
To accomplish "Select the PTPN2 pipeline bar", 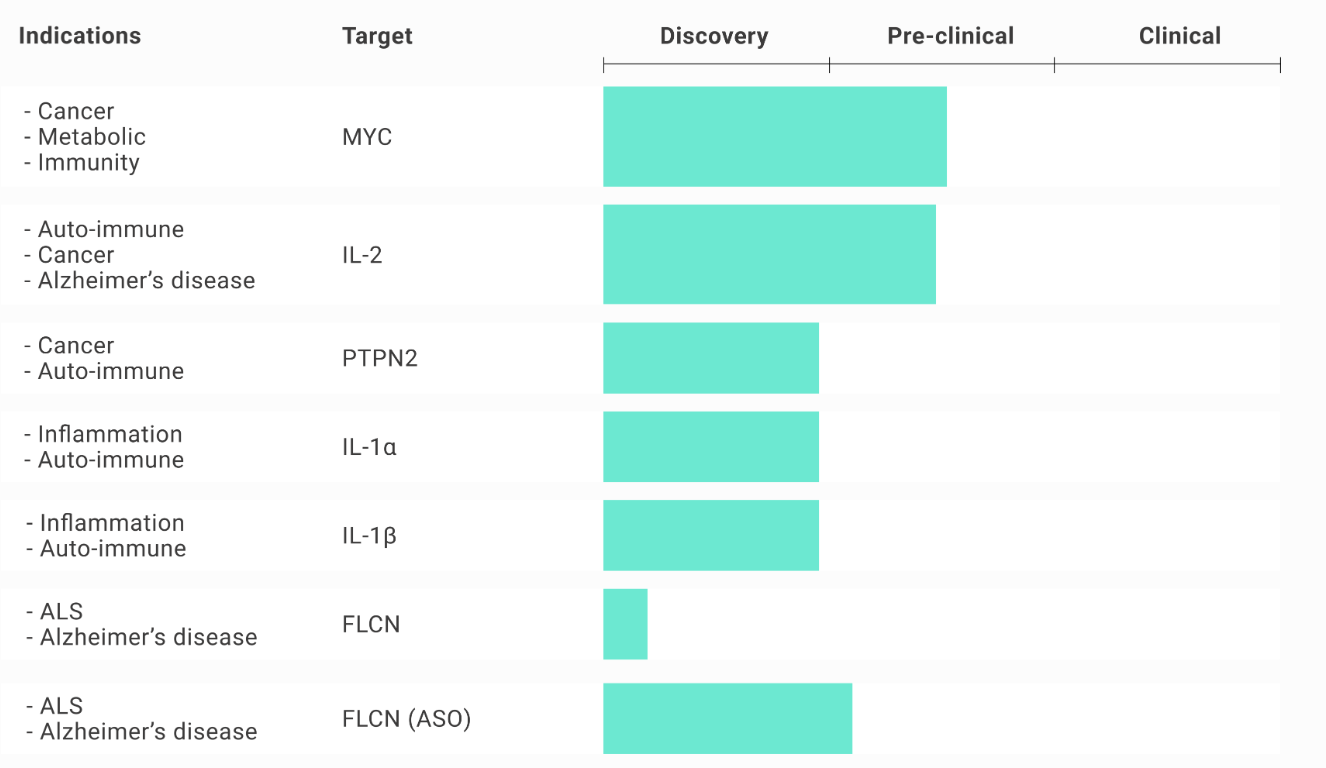I will click(x=711, y=358).
